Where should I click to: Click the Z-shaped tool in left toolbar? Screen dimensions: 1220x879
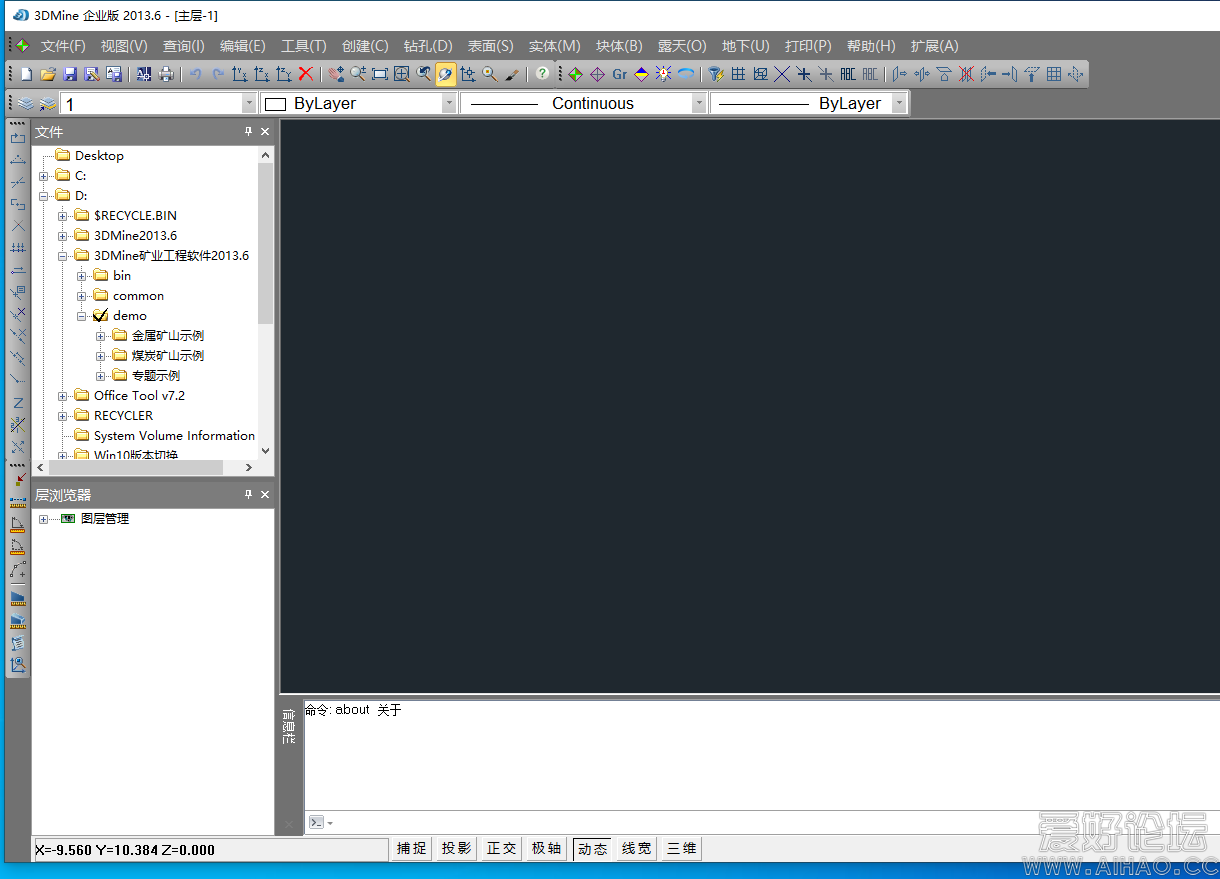pos(18,402)
